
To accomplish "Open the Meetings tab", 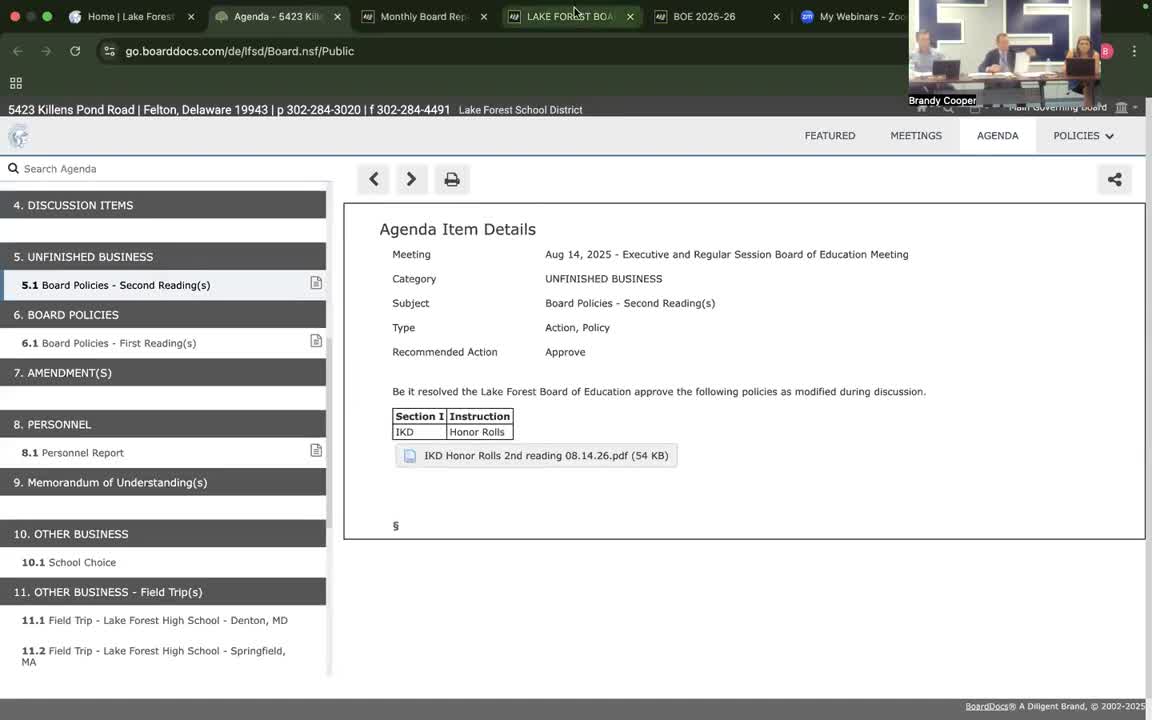I will click(x=915, y=136).
